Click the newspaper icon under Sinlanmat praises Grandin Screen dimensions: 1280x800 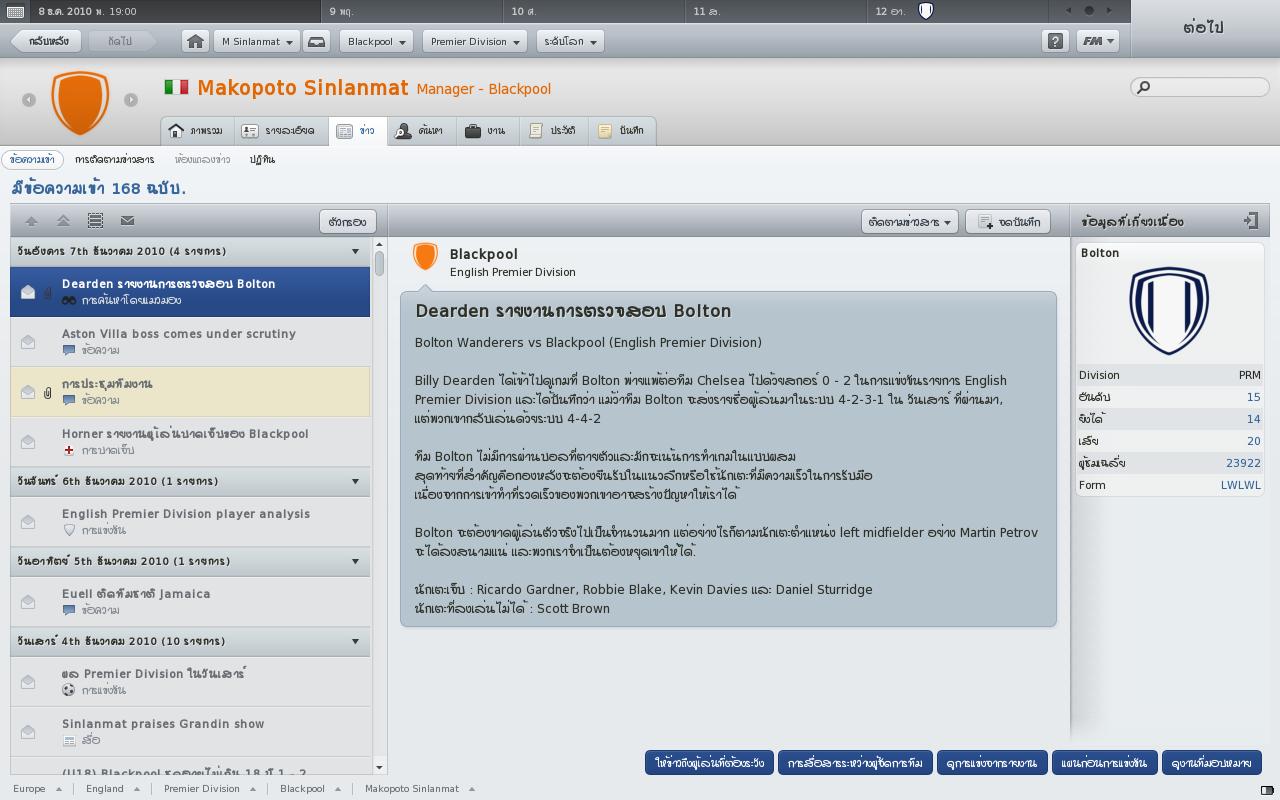tap(69, 740)
